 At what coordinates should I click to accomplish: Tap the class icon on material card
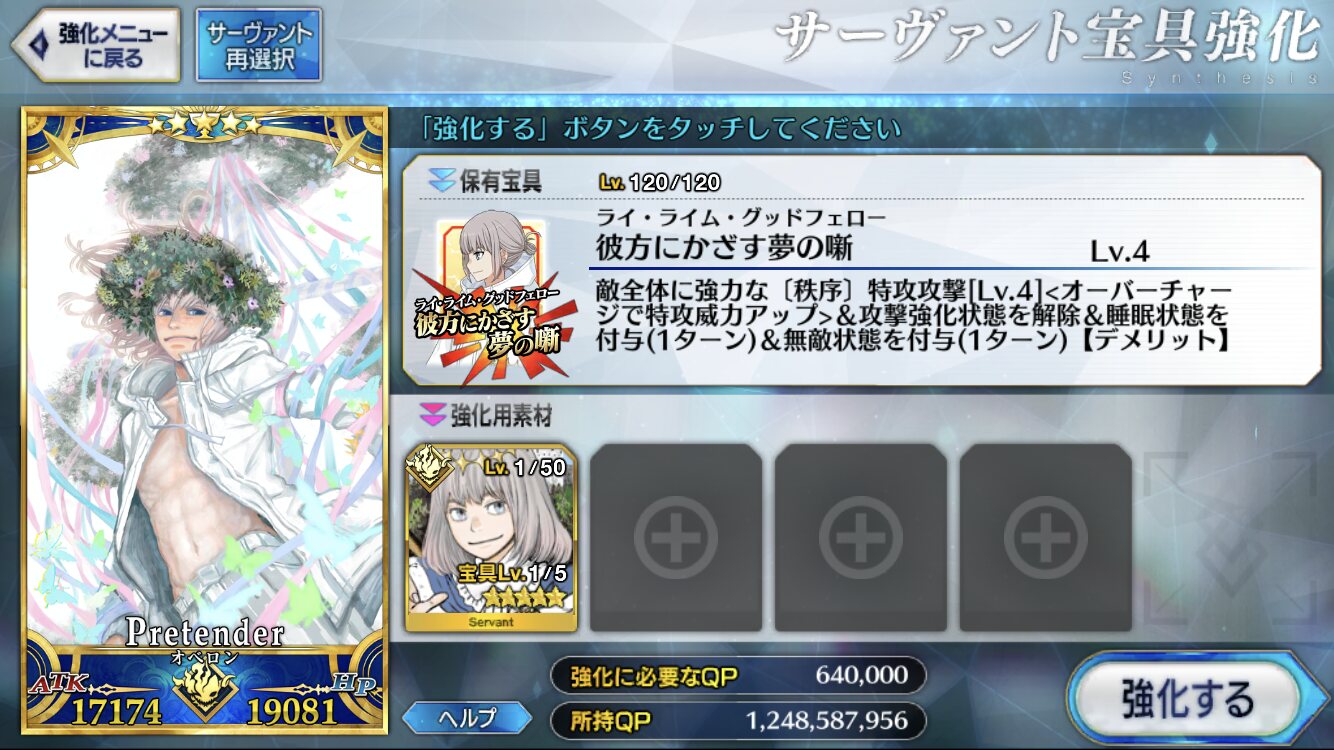(429, 468)
